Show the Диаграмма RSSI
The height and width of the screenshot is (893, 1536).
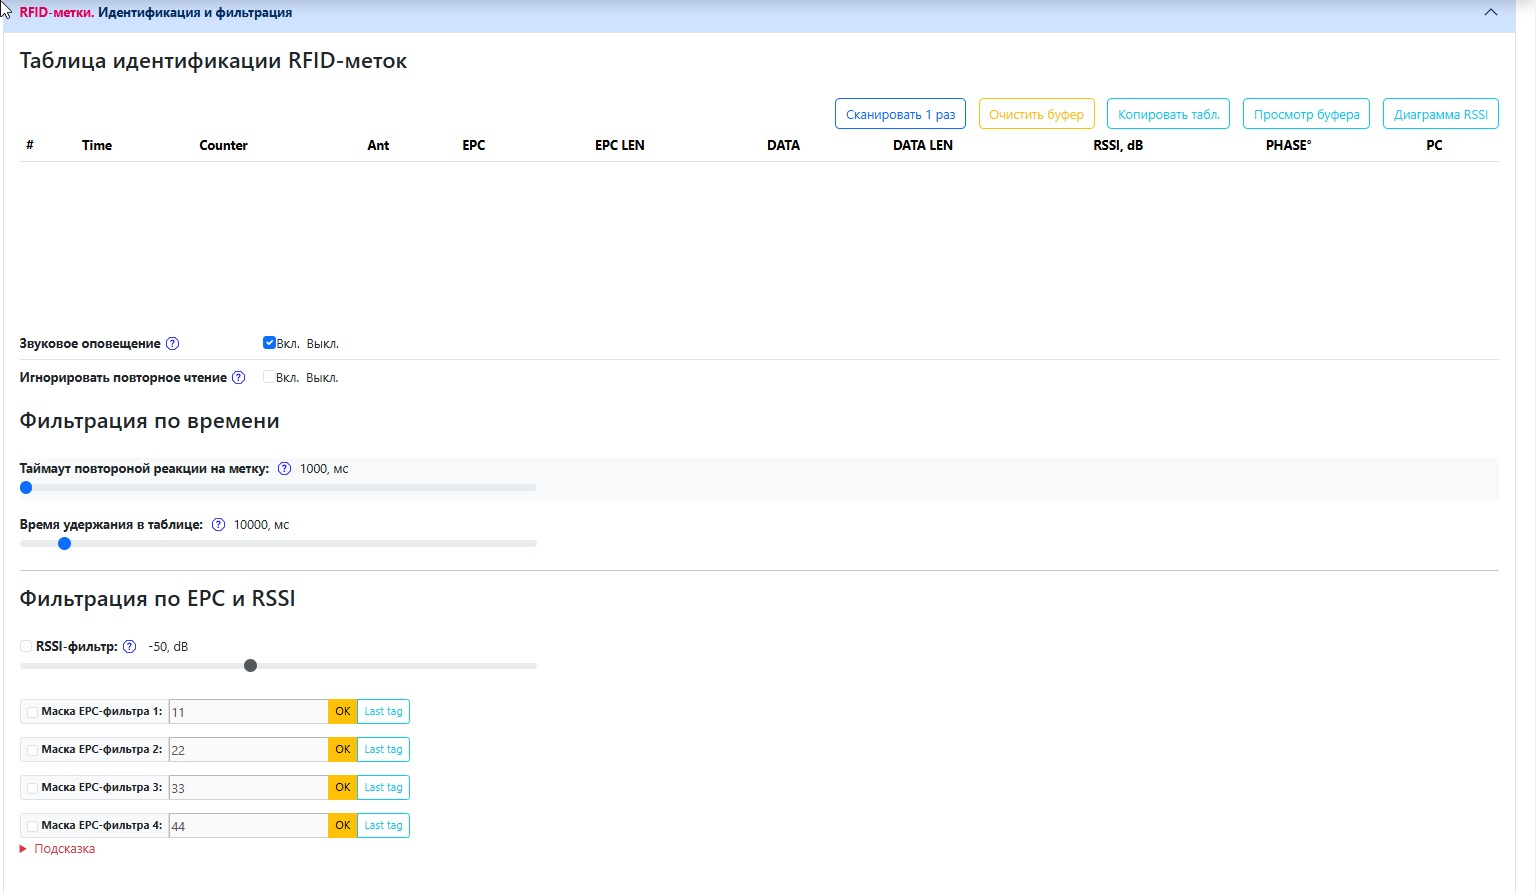(1440, 114)
